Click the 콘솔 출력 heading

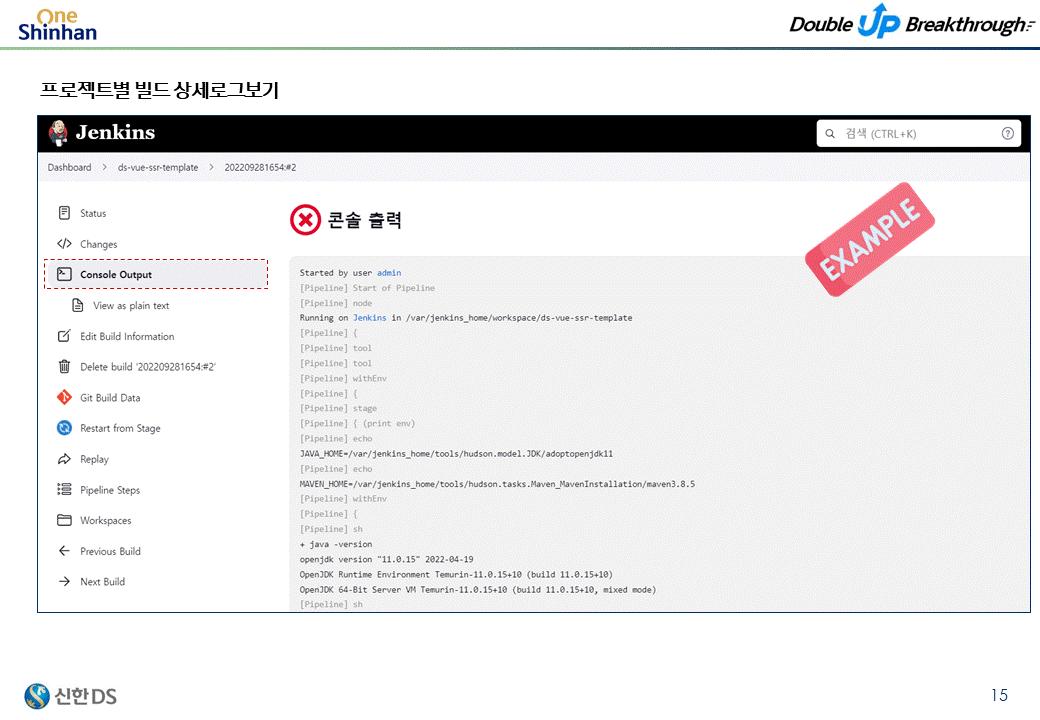365,220
